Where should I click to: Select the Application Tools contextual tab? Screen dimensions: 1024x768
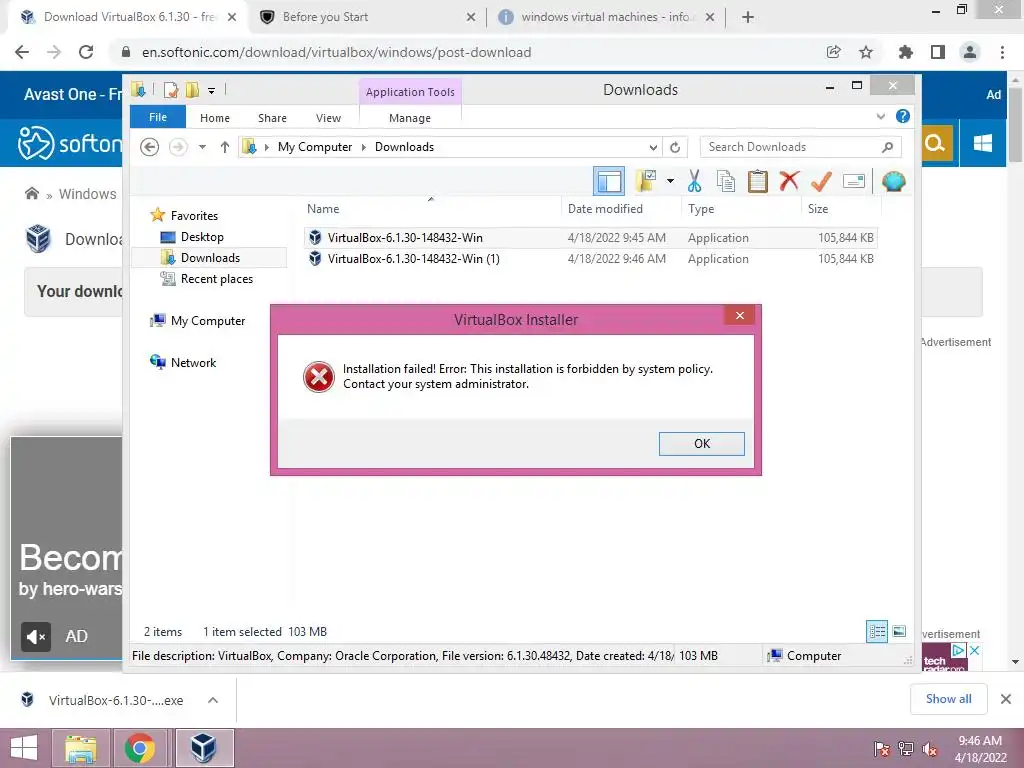point(410,92)
